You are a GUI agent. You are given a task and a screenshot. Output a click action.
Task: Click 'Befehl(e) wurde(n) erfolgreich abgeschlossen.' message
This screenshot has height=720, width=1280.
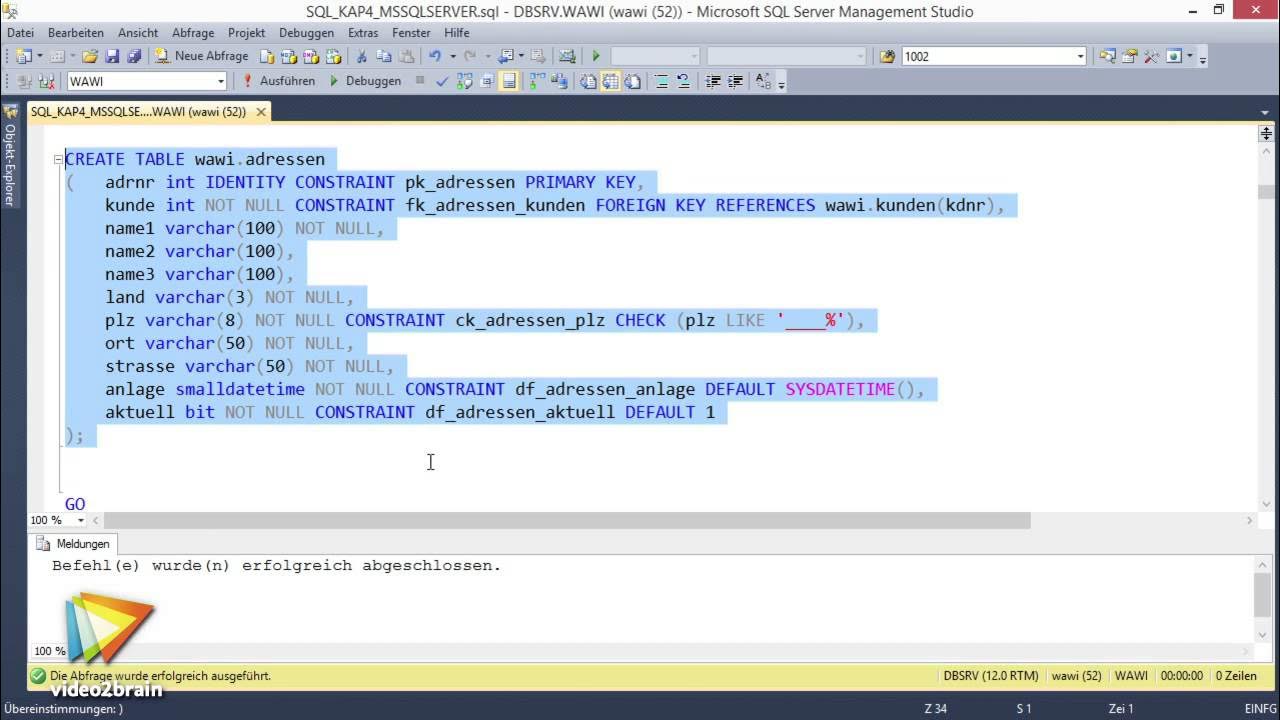coord(276,566)
